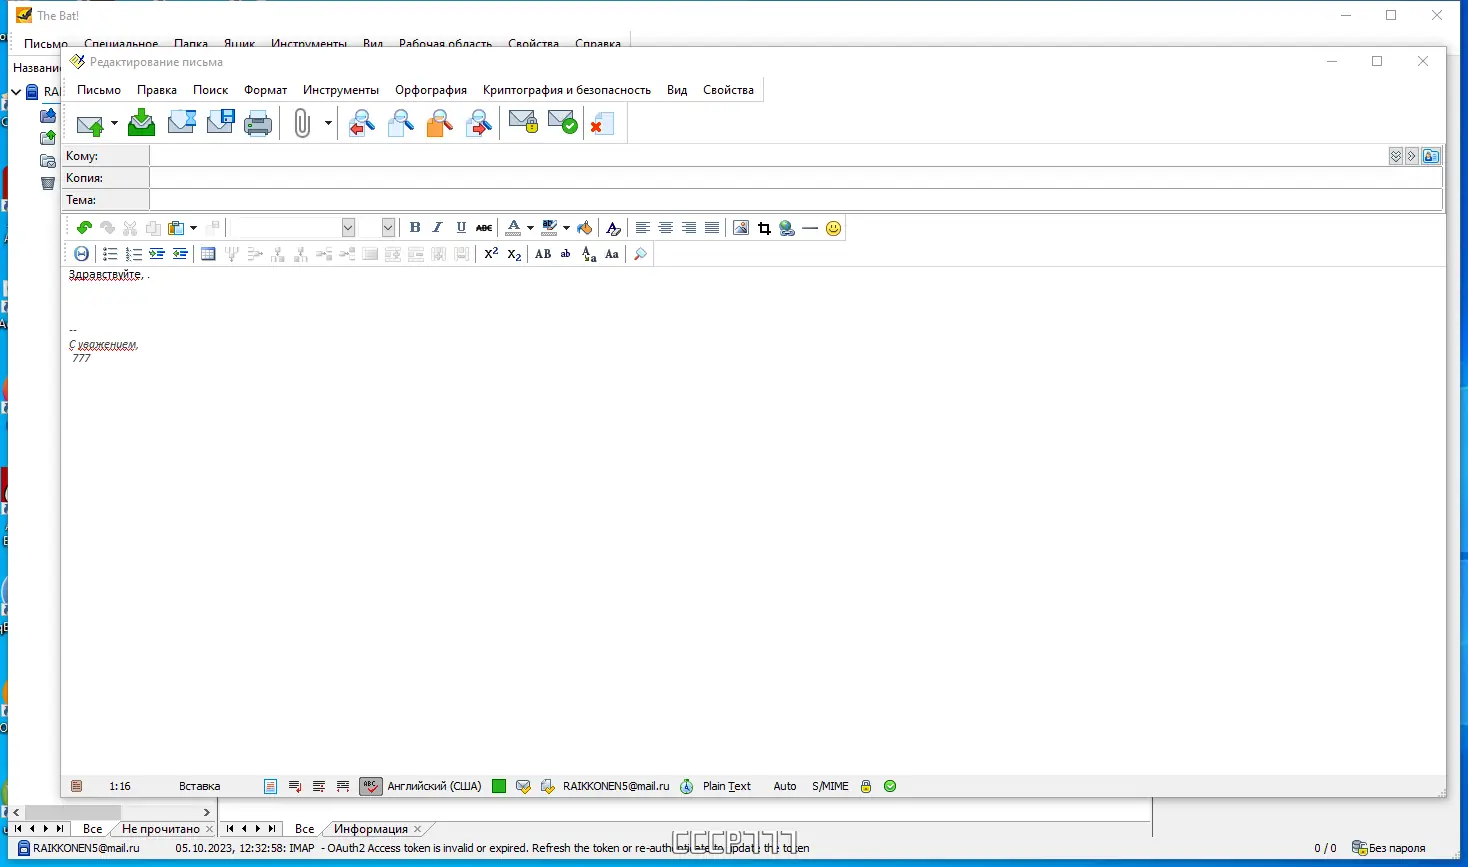Open the Поиск menu
Viewport: 1468px width, 867px height.
[x=211, y=90]
